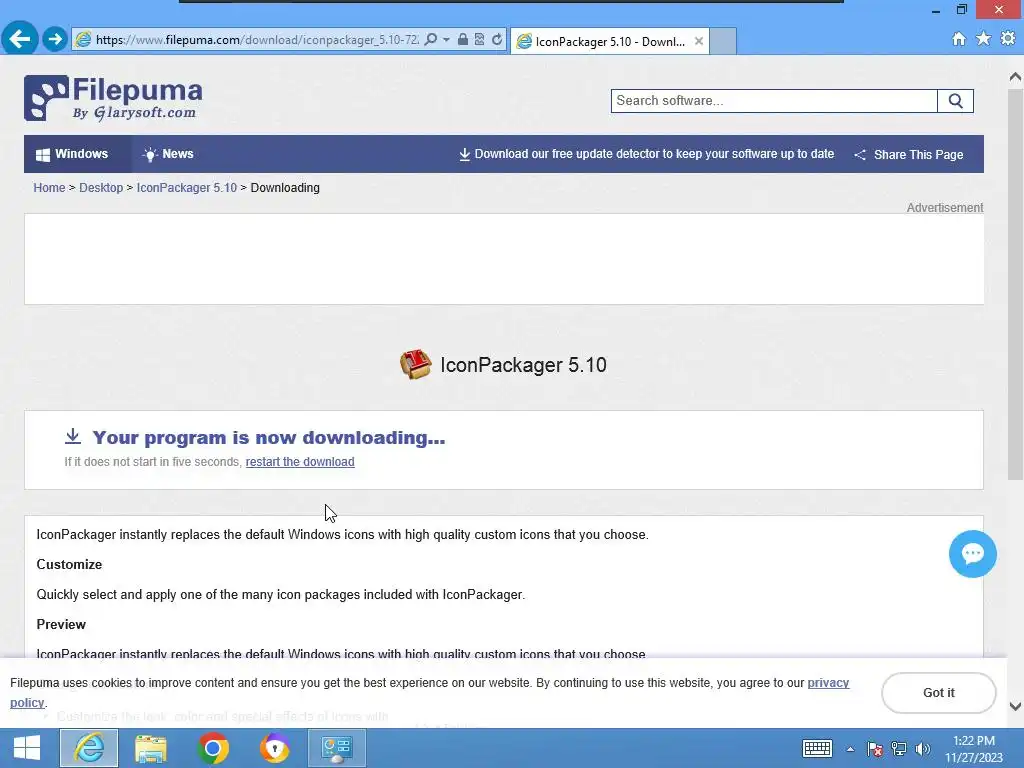Click the Customize heading text

(69, 564)
